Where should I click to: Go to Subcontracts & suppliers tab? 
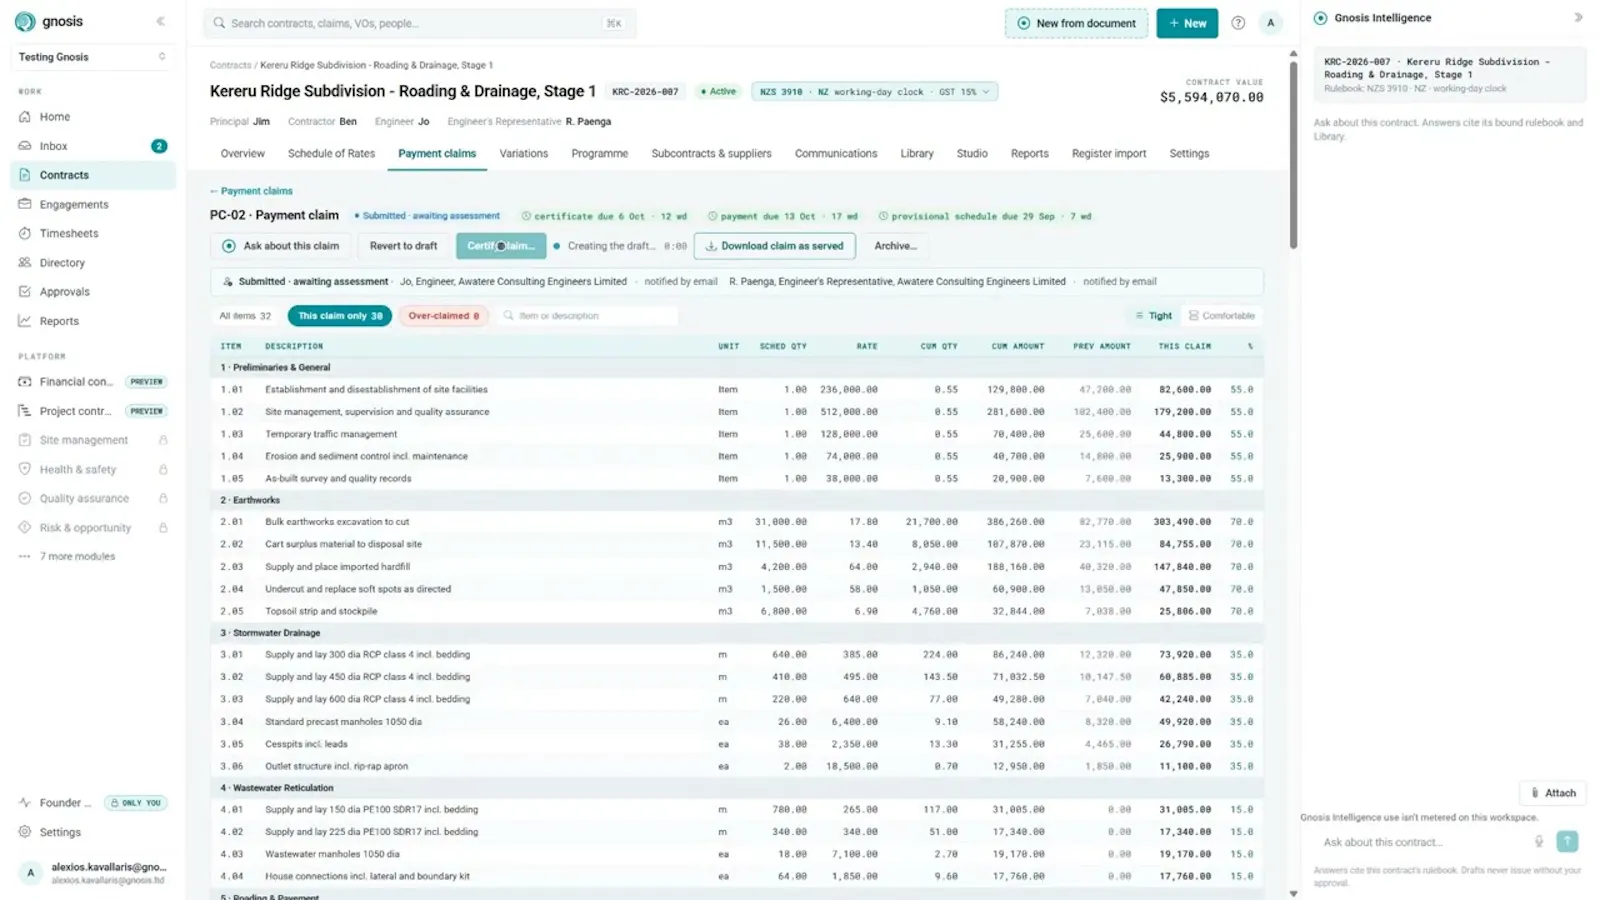[711, 154]
